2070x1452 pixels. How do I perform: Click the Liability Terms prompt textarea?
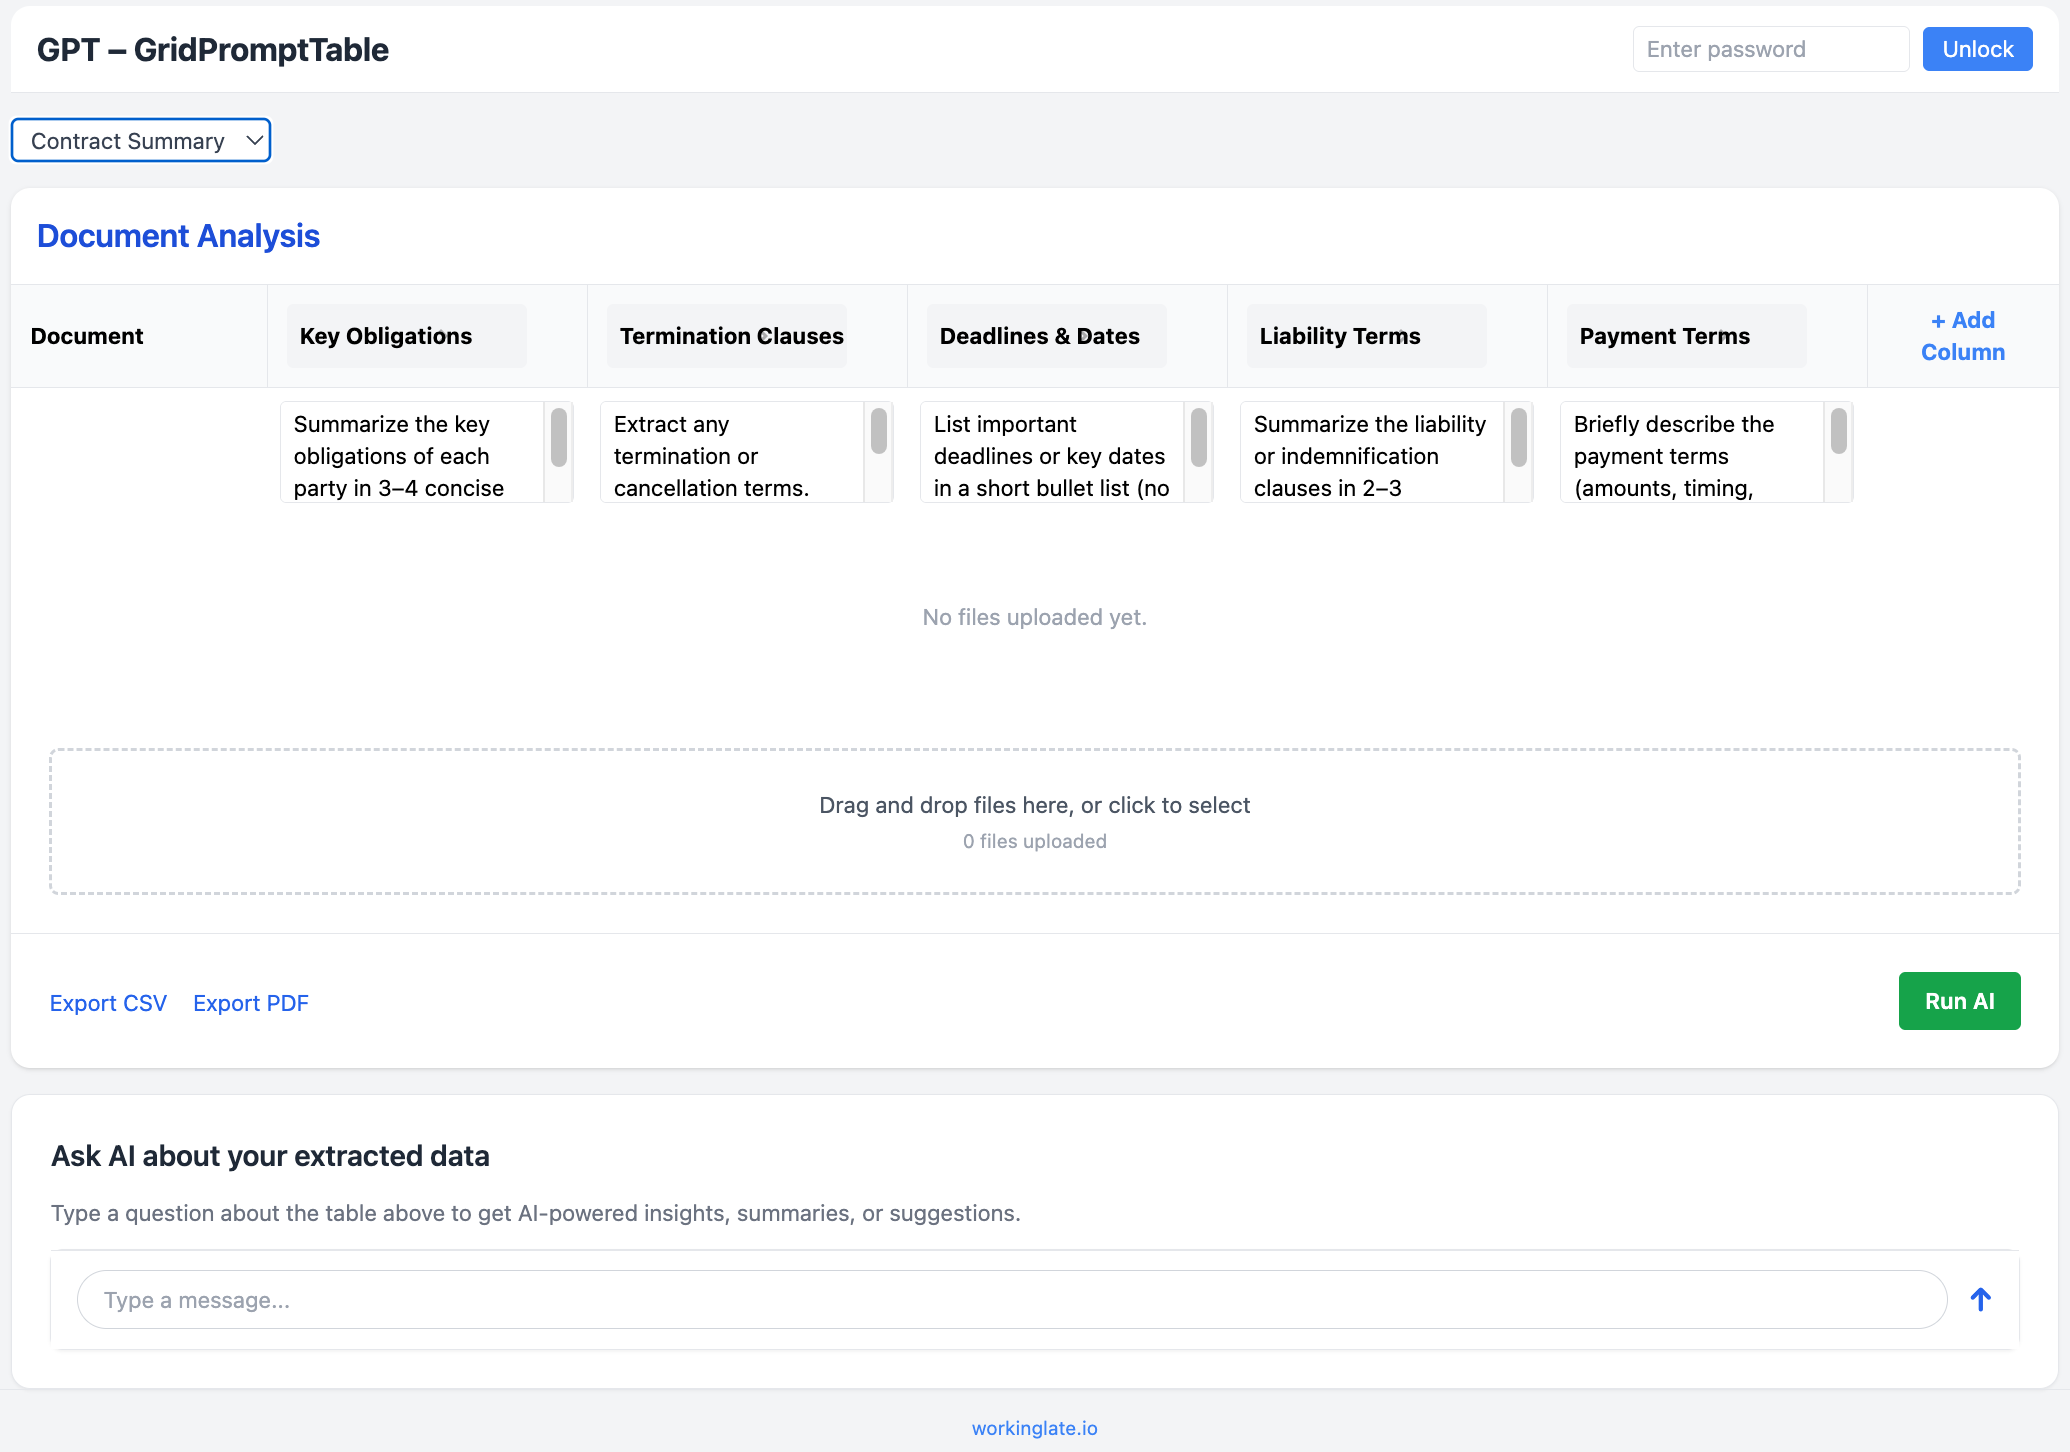(1370, 455)
